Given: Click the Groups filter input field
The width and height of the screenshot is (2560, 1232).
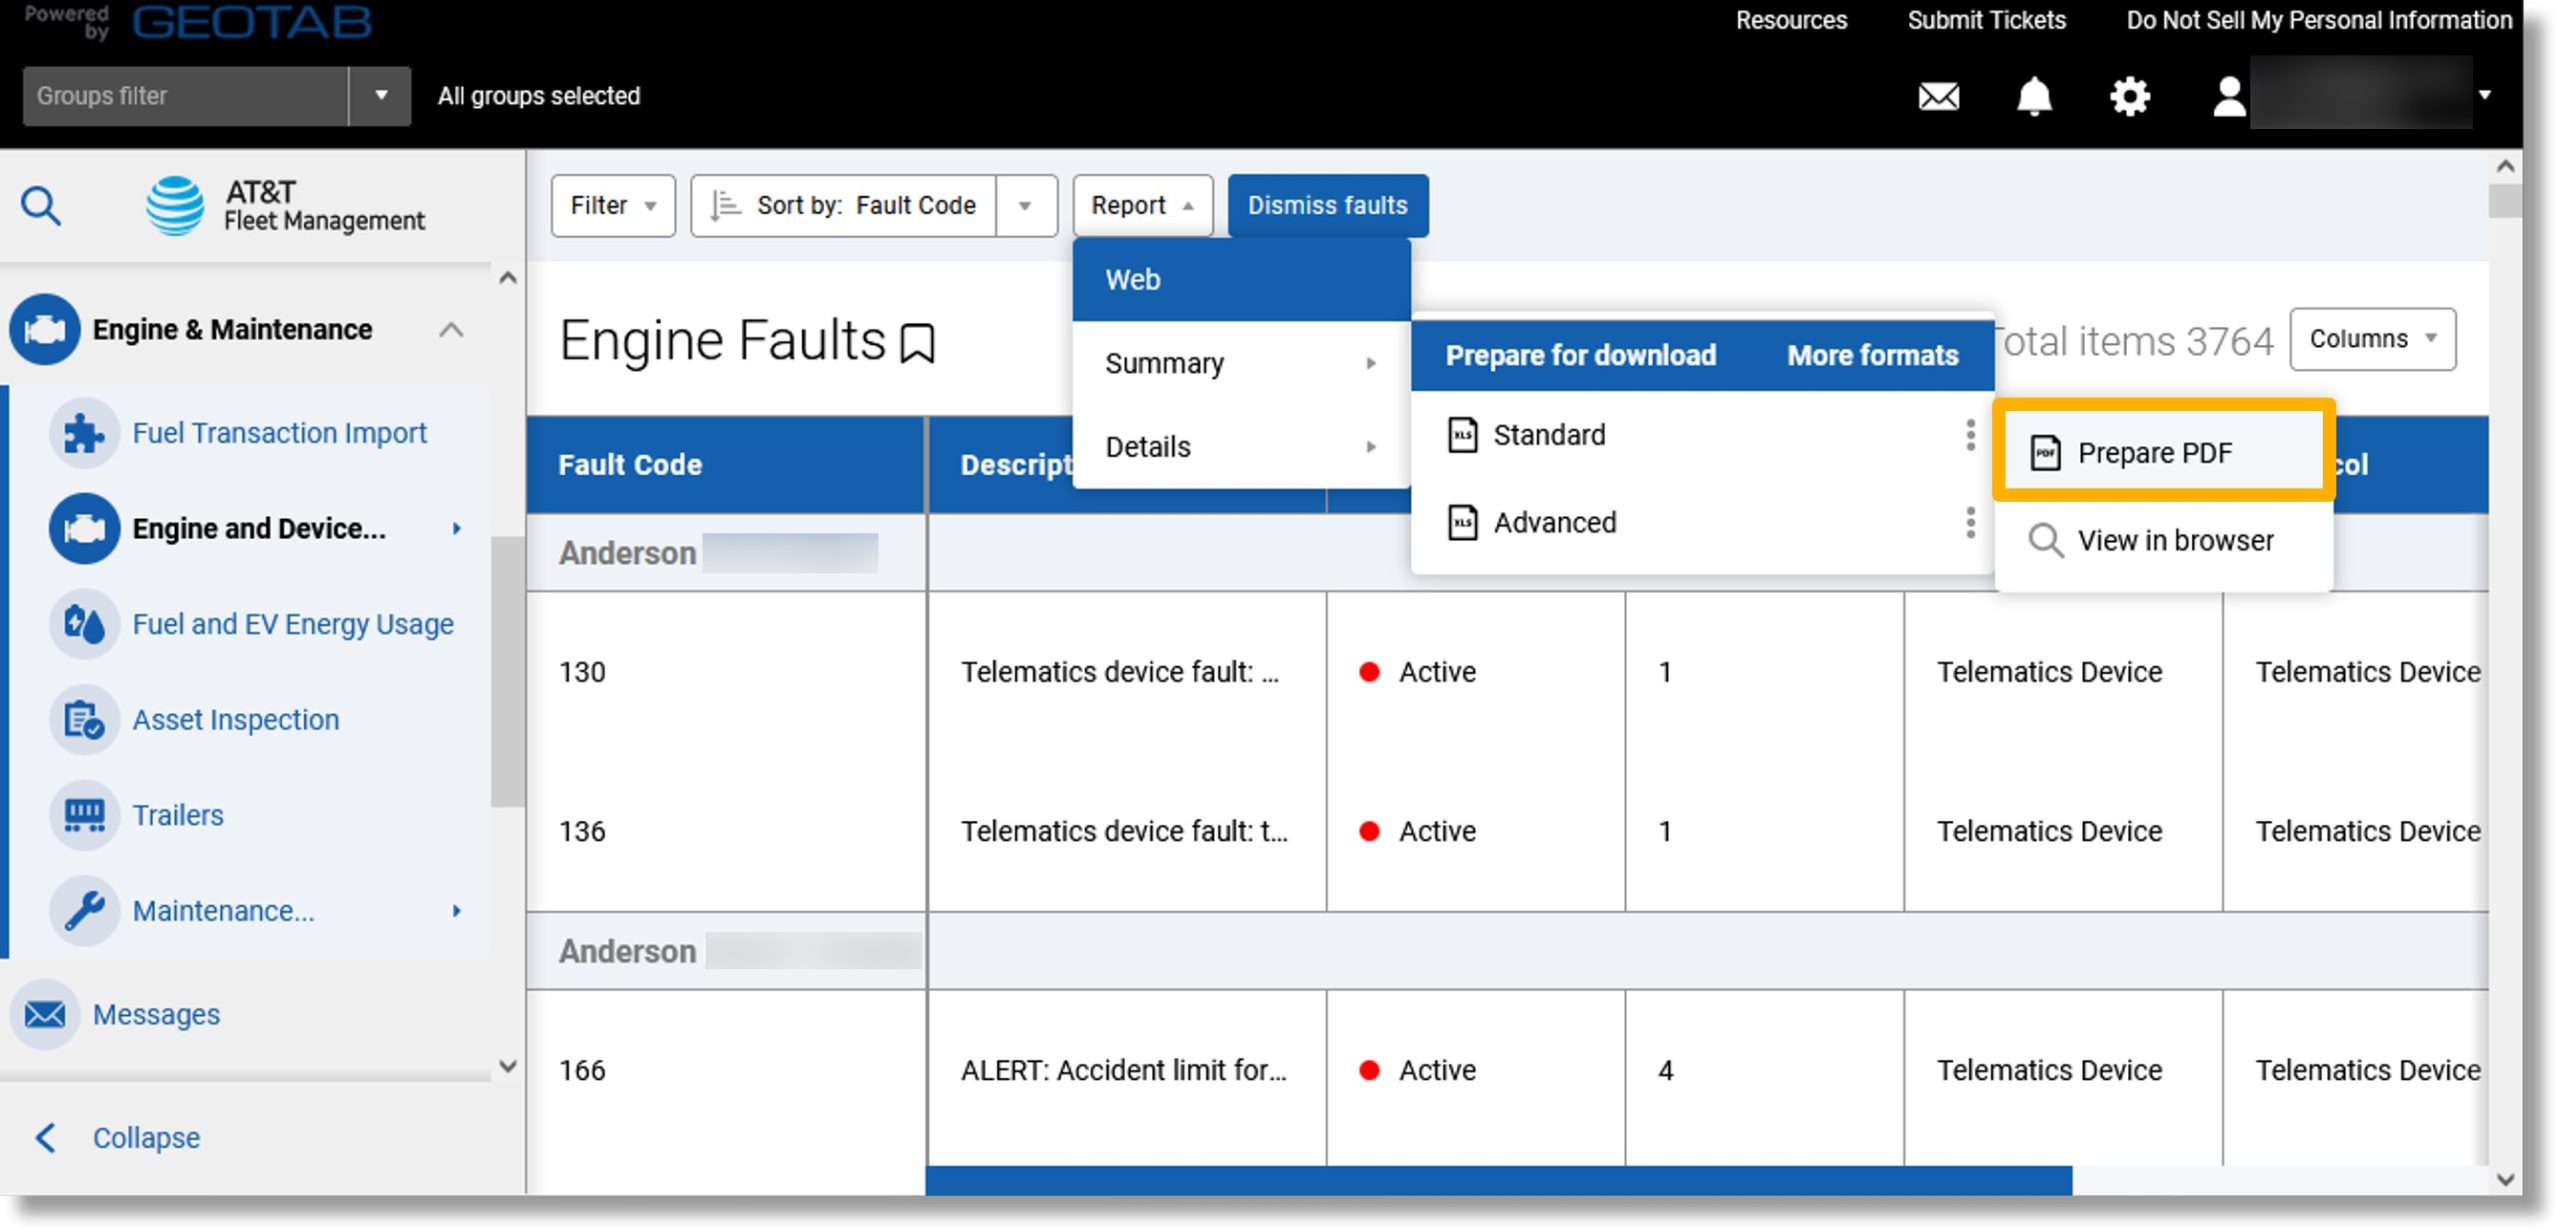Looking at the screenshot, I should point(185,96).
